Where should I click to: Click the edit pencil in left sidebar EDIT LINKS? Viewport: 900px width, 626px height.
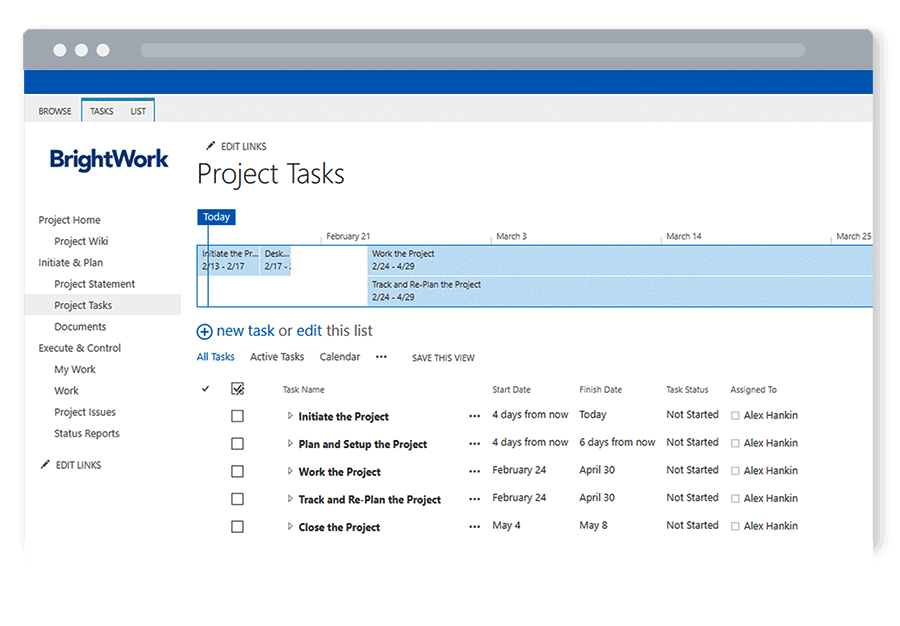43,463
